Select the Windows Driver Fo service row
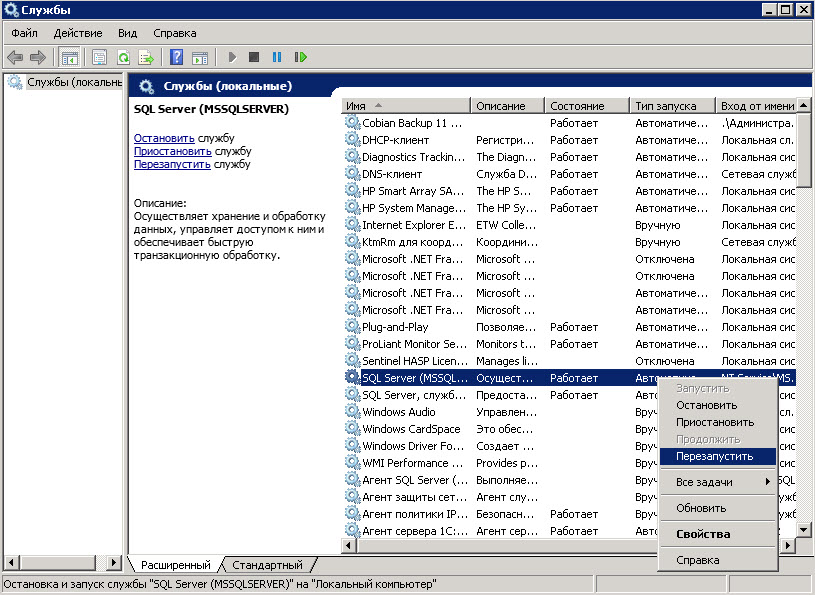The width and height of the screenshot is (815, 595). click(500, 446)
